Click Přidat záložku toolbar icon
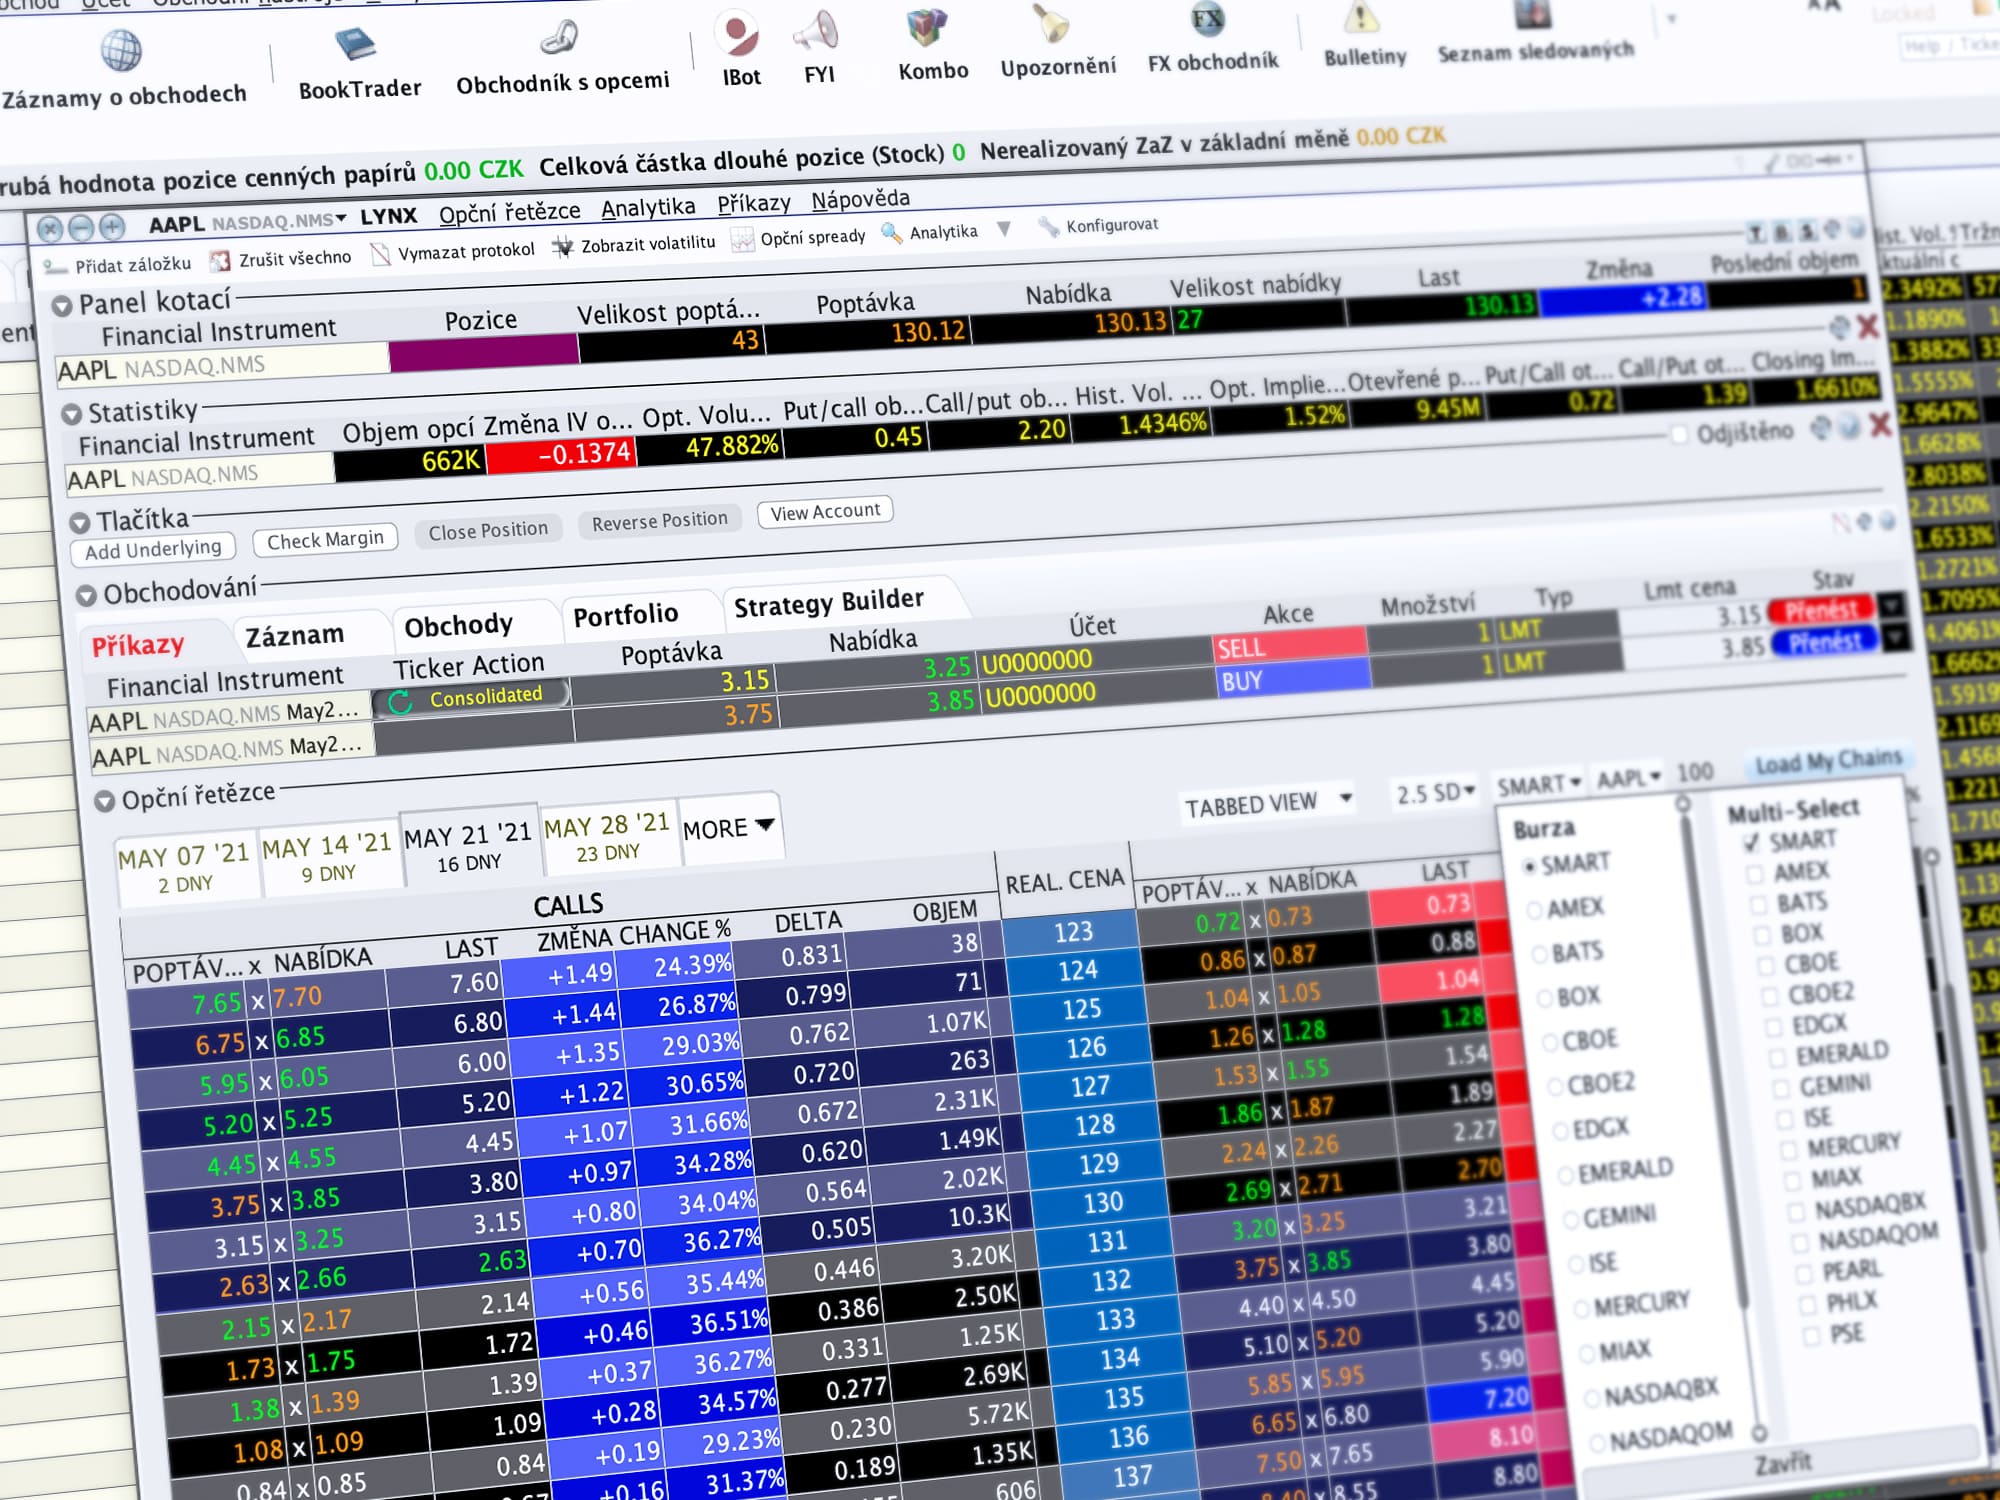Screen dimensions: 2000x1500 tap(55, 266)
